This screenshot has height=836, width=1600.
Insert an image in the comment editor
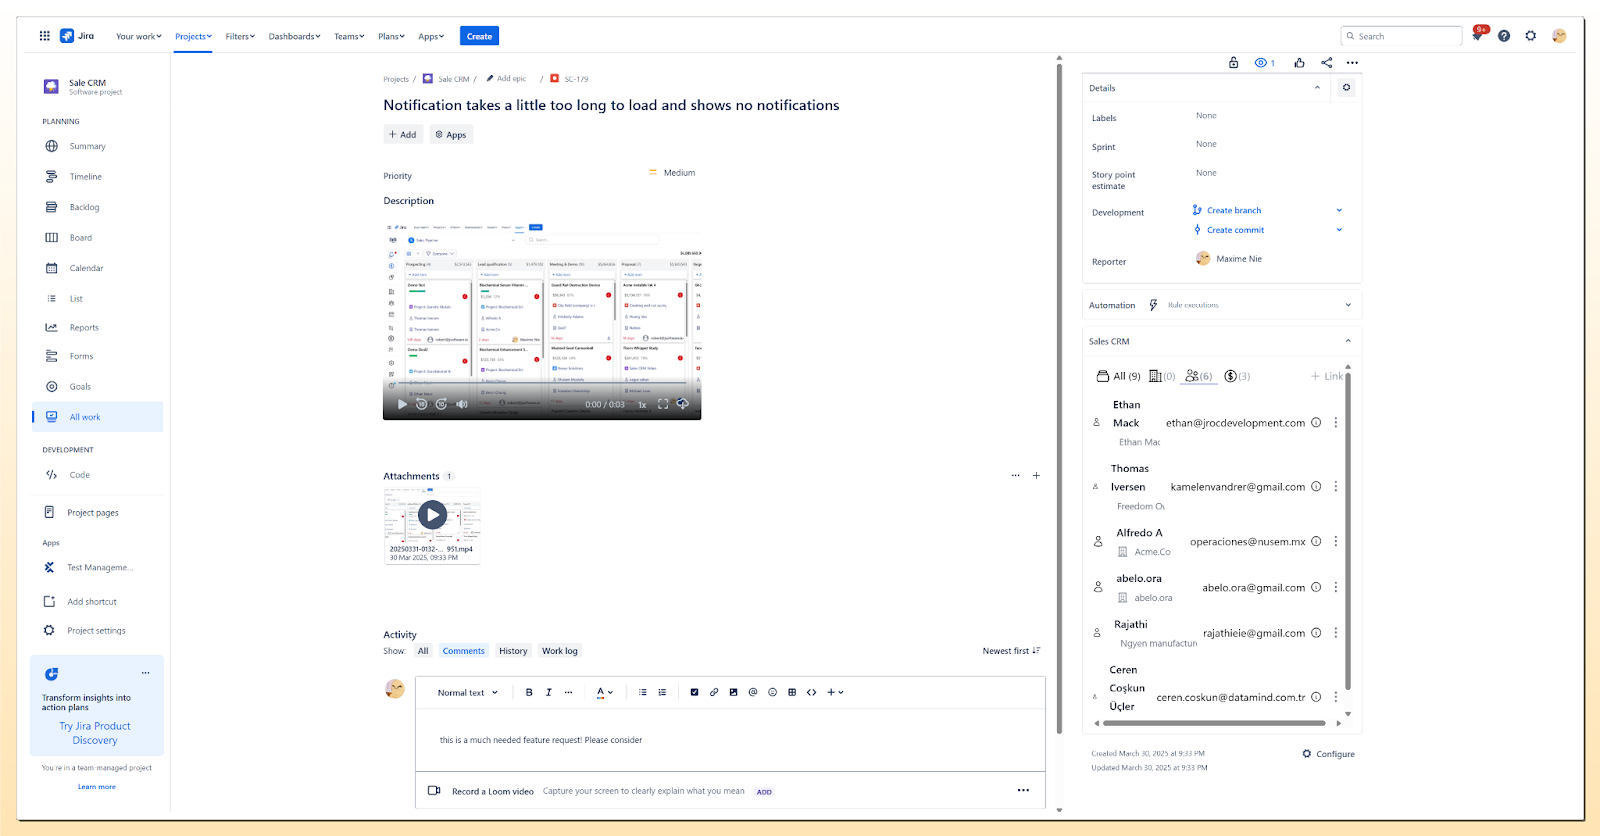point(733,692)
